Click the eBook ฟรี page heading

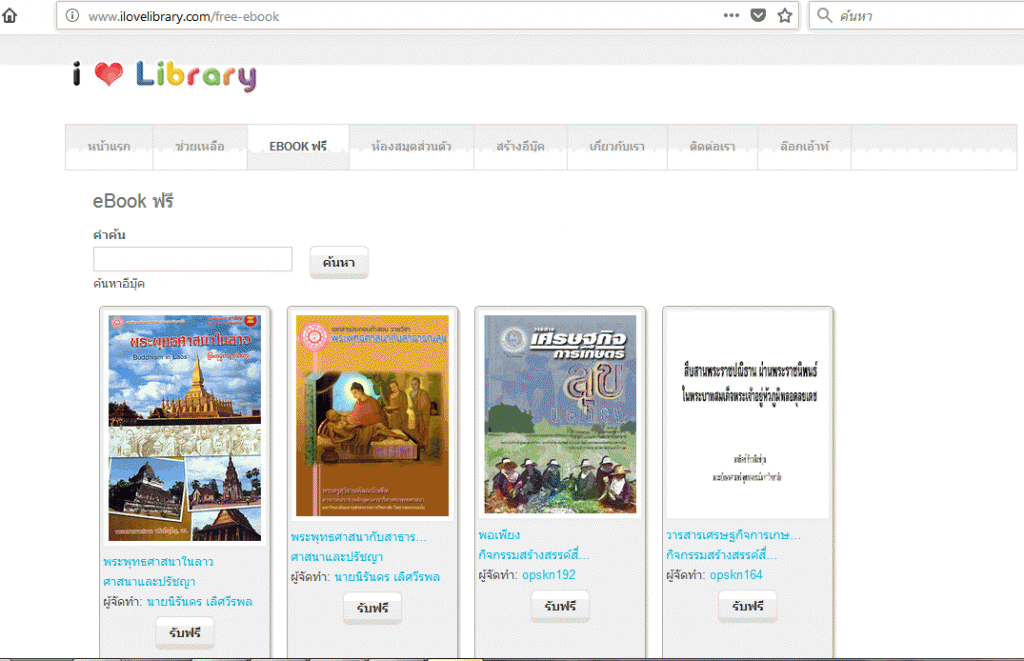133,201
